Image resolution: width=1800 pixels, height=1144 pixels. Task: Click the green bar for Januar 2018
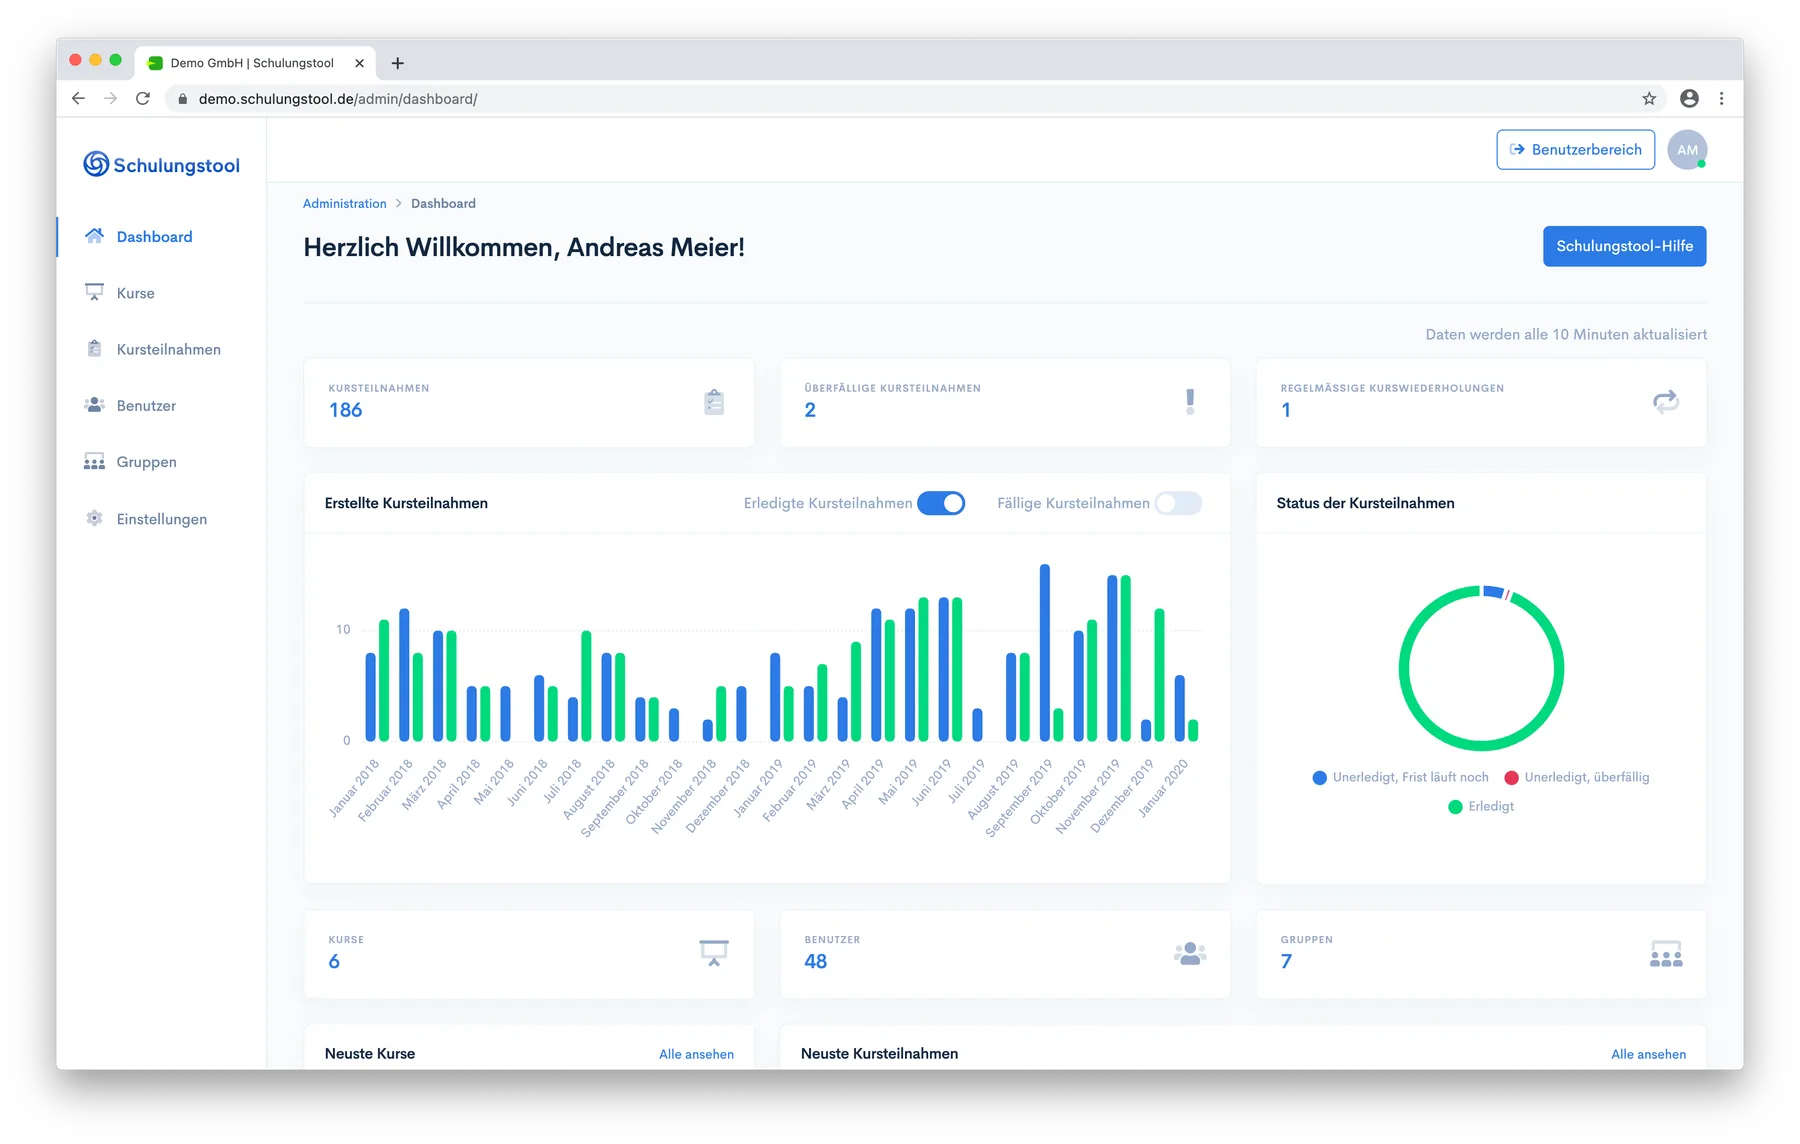tap(384, 680)
